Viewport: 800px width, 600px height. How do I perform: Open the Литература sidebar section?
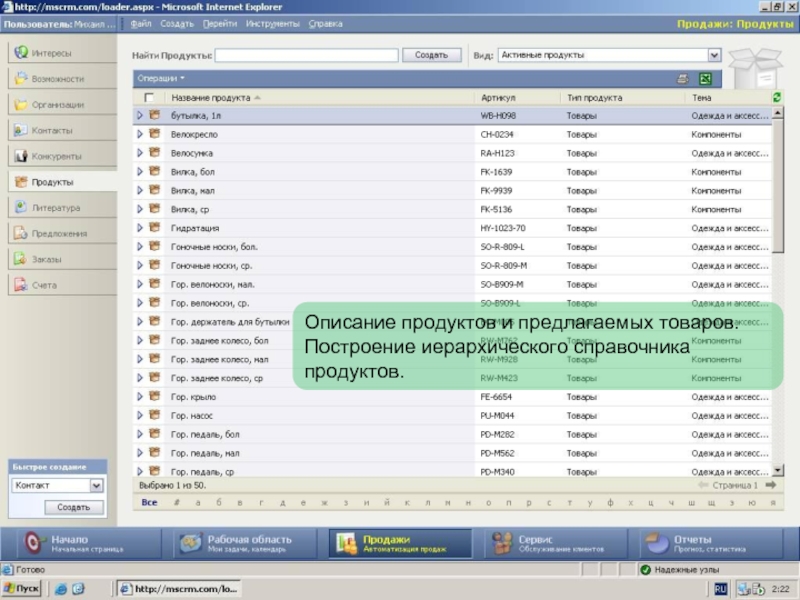pos(62,208)
